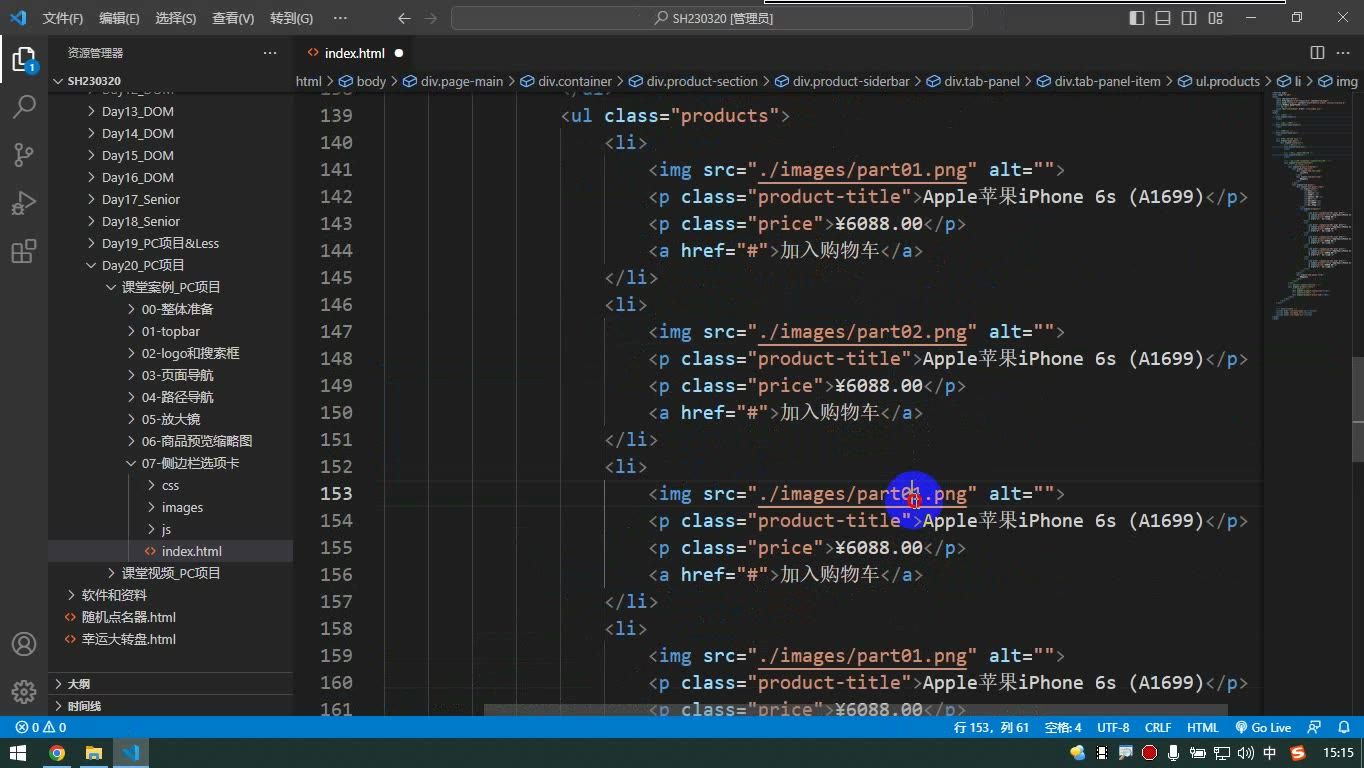This screenshot has height=768, width=1364.
Task: Open the Selection menu 选择(S)
Action: tap(176, 18)
